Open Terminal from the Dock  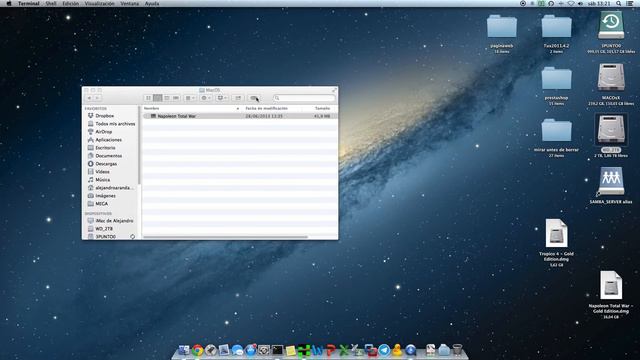[277, 350]
